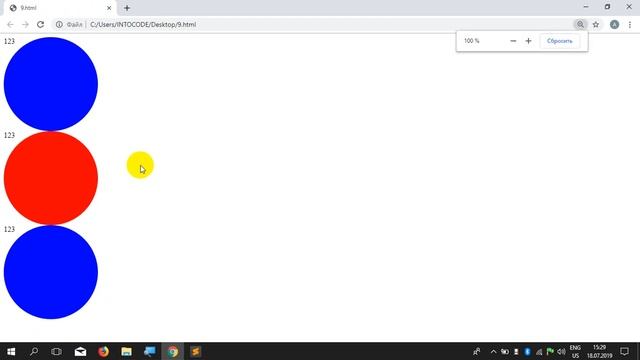Click the zoom magnifier icon in the address bar
This screenshot has width=640, height=360.
pos(580,24)
